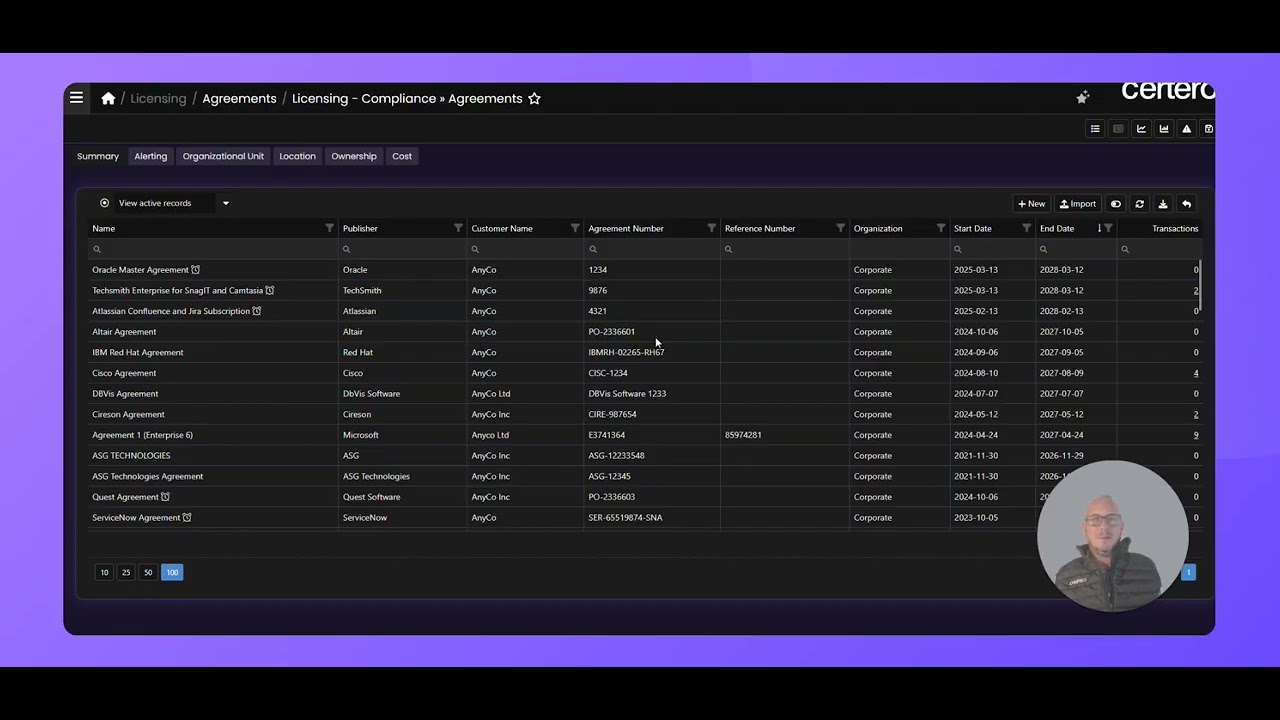This screenshot has height=720, width=1280.
Task: Switch to the Alerting tab
Action: (151, 156)
